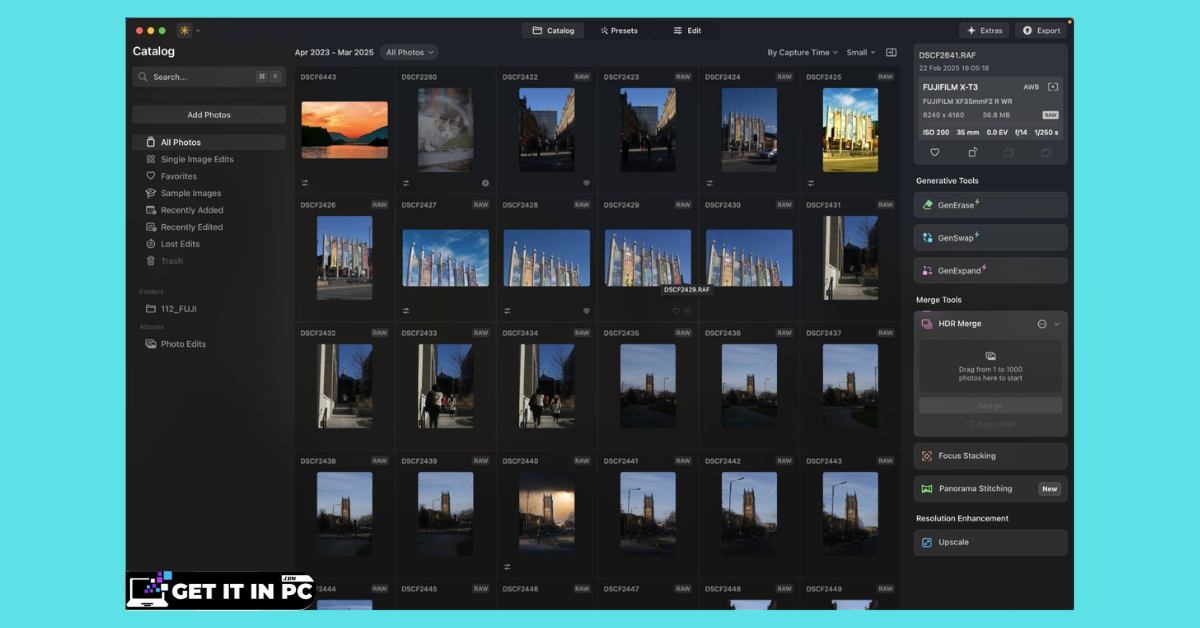The height and width of the screenshot is (628, 1200).
Task: Toggle the right side panel icon
Action: tap(891, 52)
